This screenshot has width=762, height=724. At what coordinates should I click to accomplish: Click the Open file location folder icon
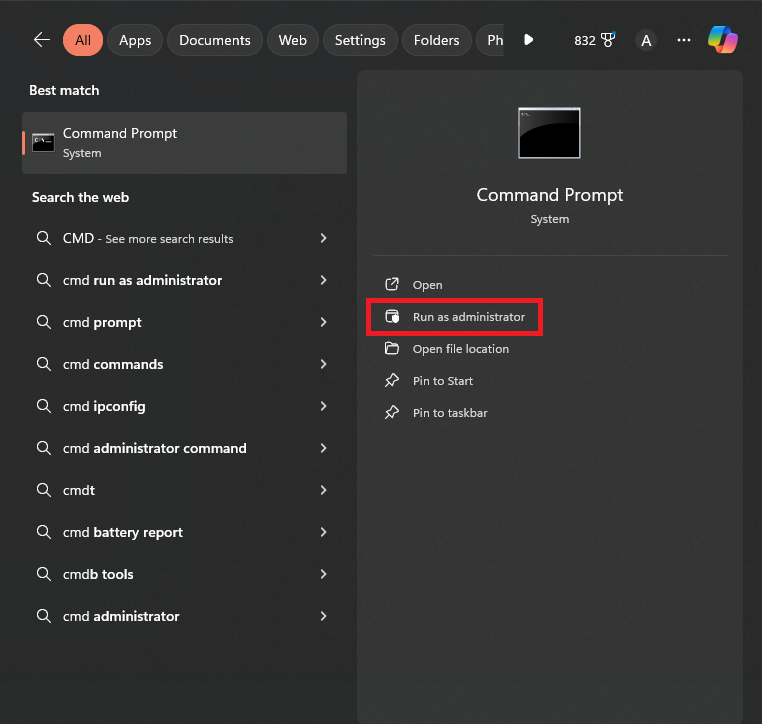pos(392,349)
